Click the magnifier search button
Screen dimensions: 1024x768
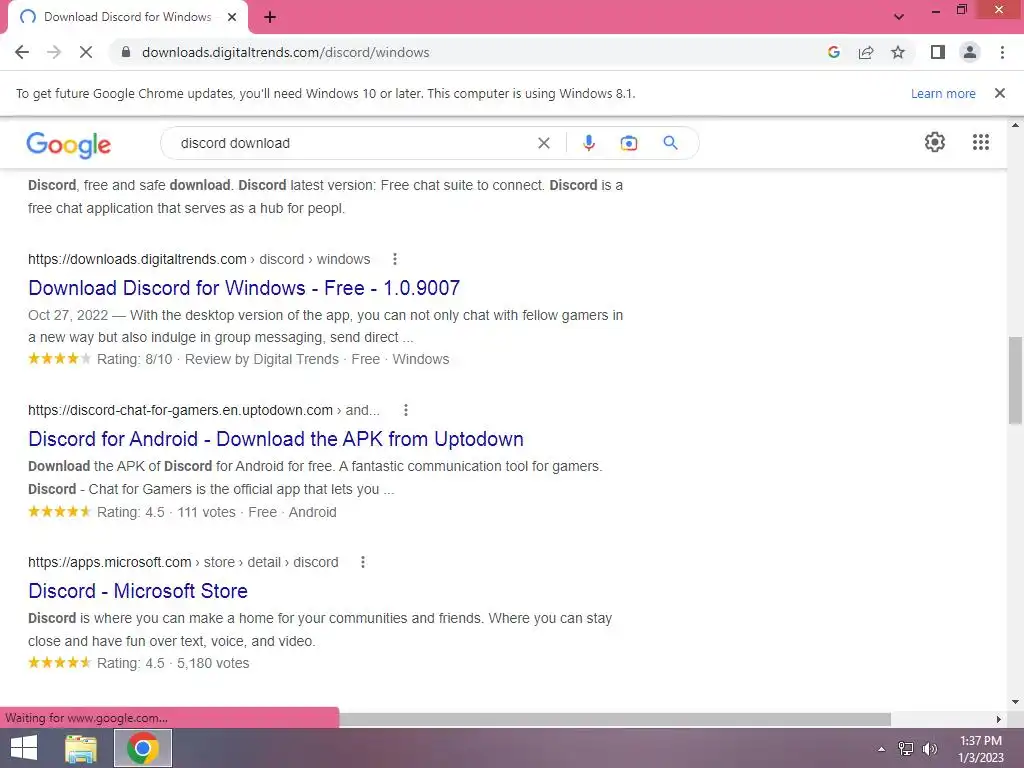point(670,143)
